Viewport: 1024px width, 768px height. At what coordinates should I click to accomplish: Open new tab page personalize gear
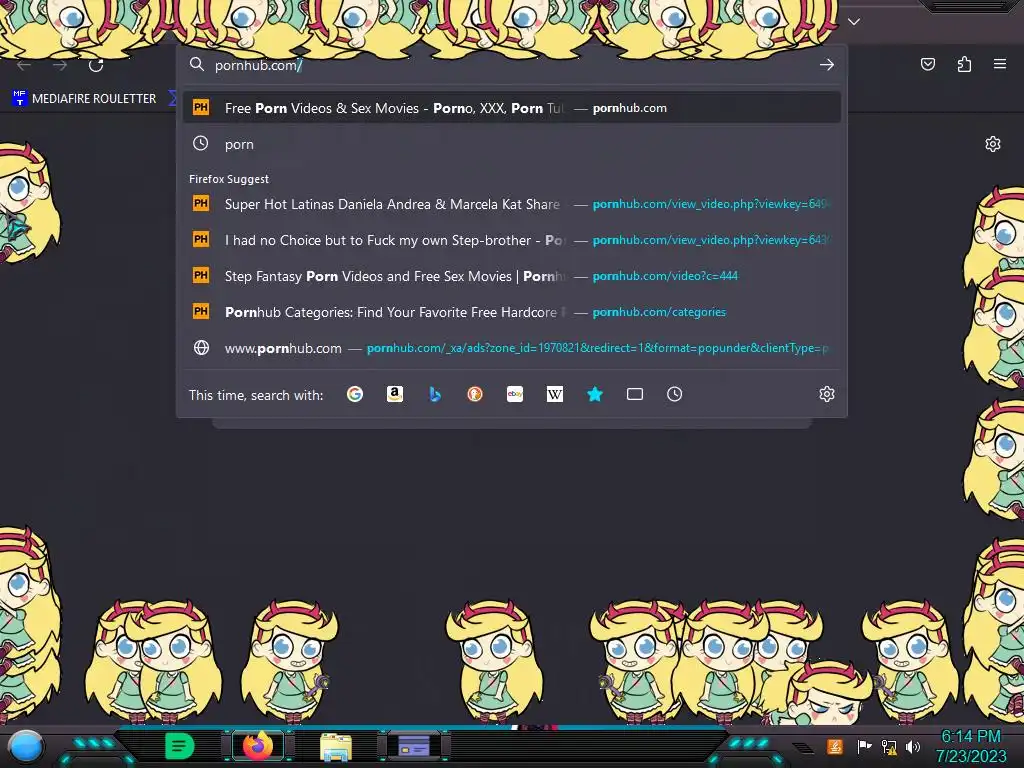tap(993, 144)
